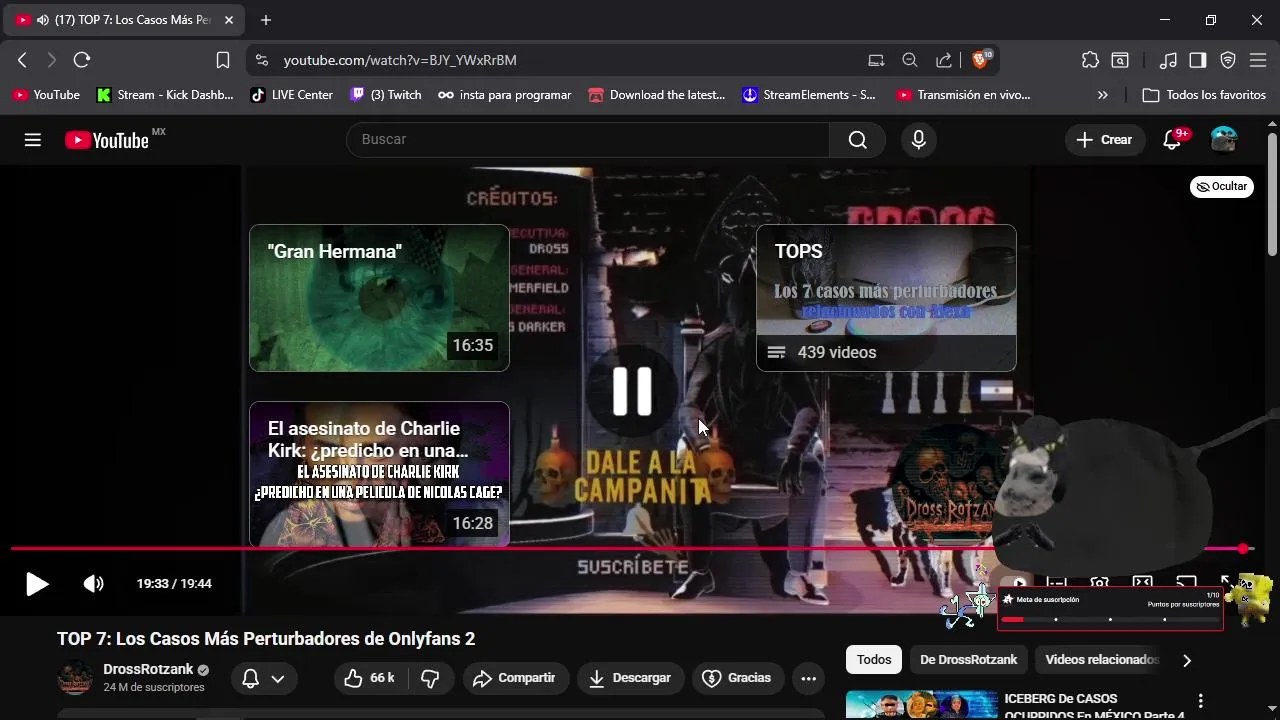Image resolution: width=1280 pixels, height=720 pixels.
Task: Open the media control music note icon
Action: pyautogui.click(x=1168, y=60)
